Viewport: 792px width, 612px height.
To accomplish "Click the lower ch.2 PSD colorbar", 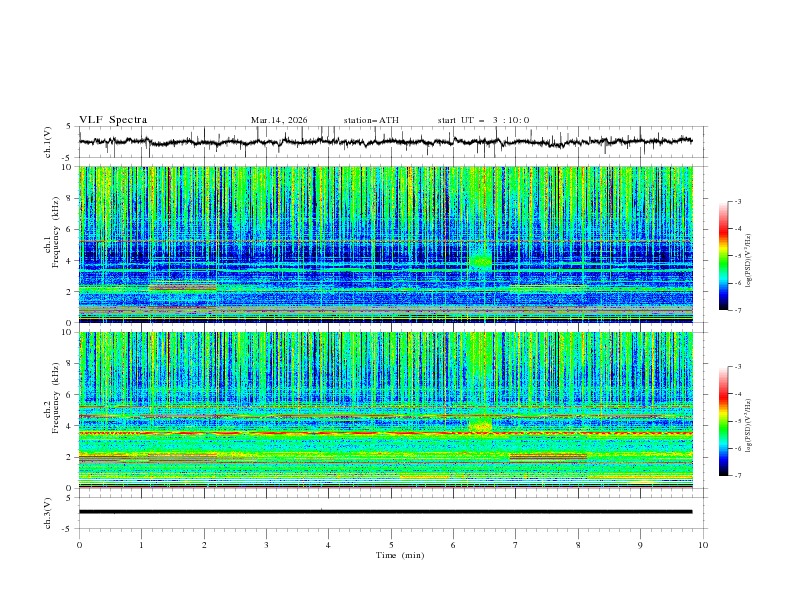I will [723, 421].
